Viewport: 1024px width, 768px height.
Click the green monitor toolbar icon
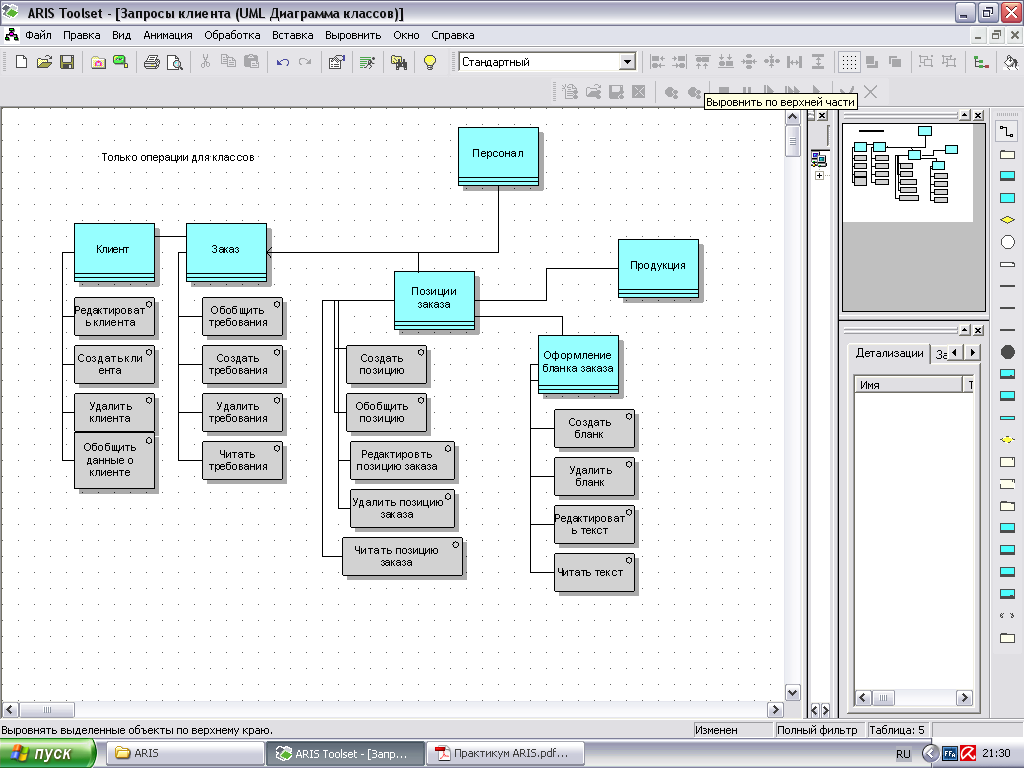120,62
